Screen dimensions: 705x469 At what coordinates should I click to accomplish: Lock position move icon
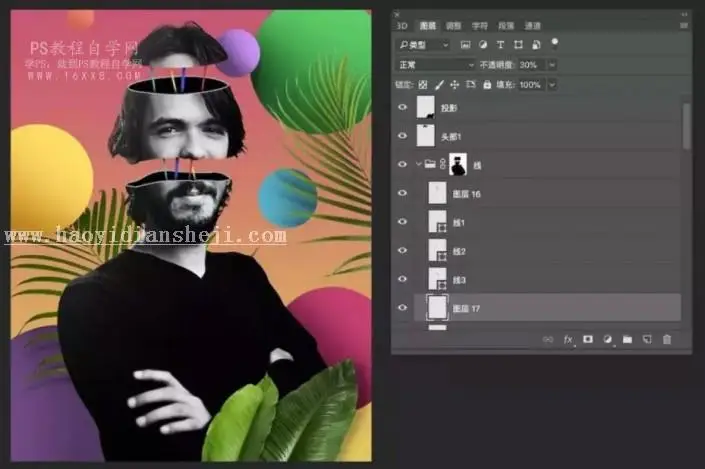tap(455, 85)
